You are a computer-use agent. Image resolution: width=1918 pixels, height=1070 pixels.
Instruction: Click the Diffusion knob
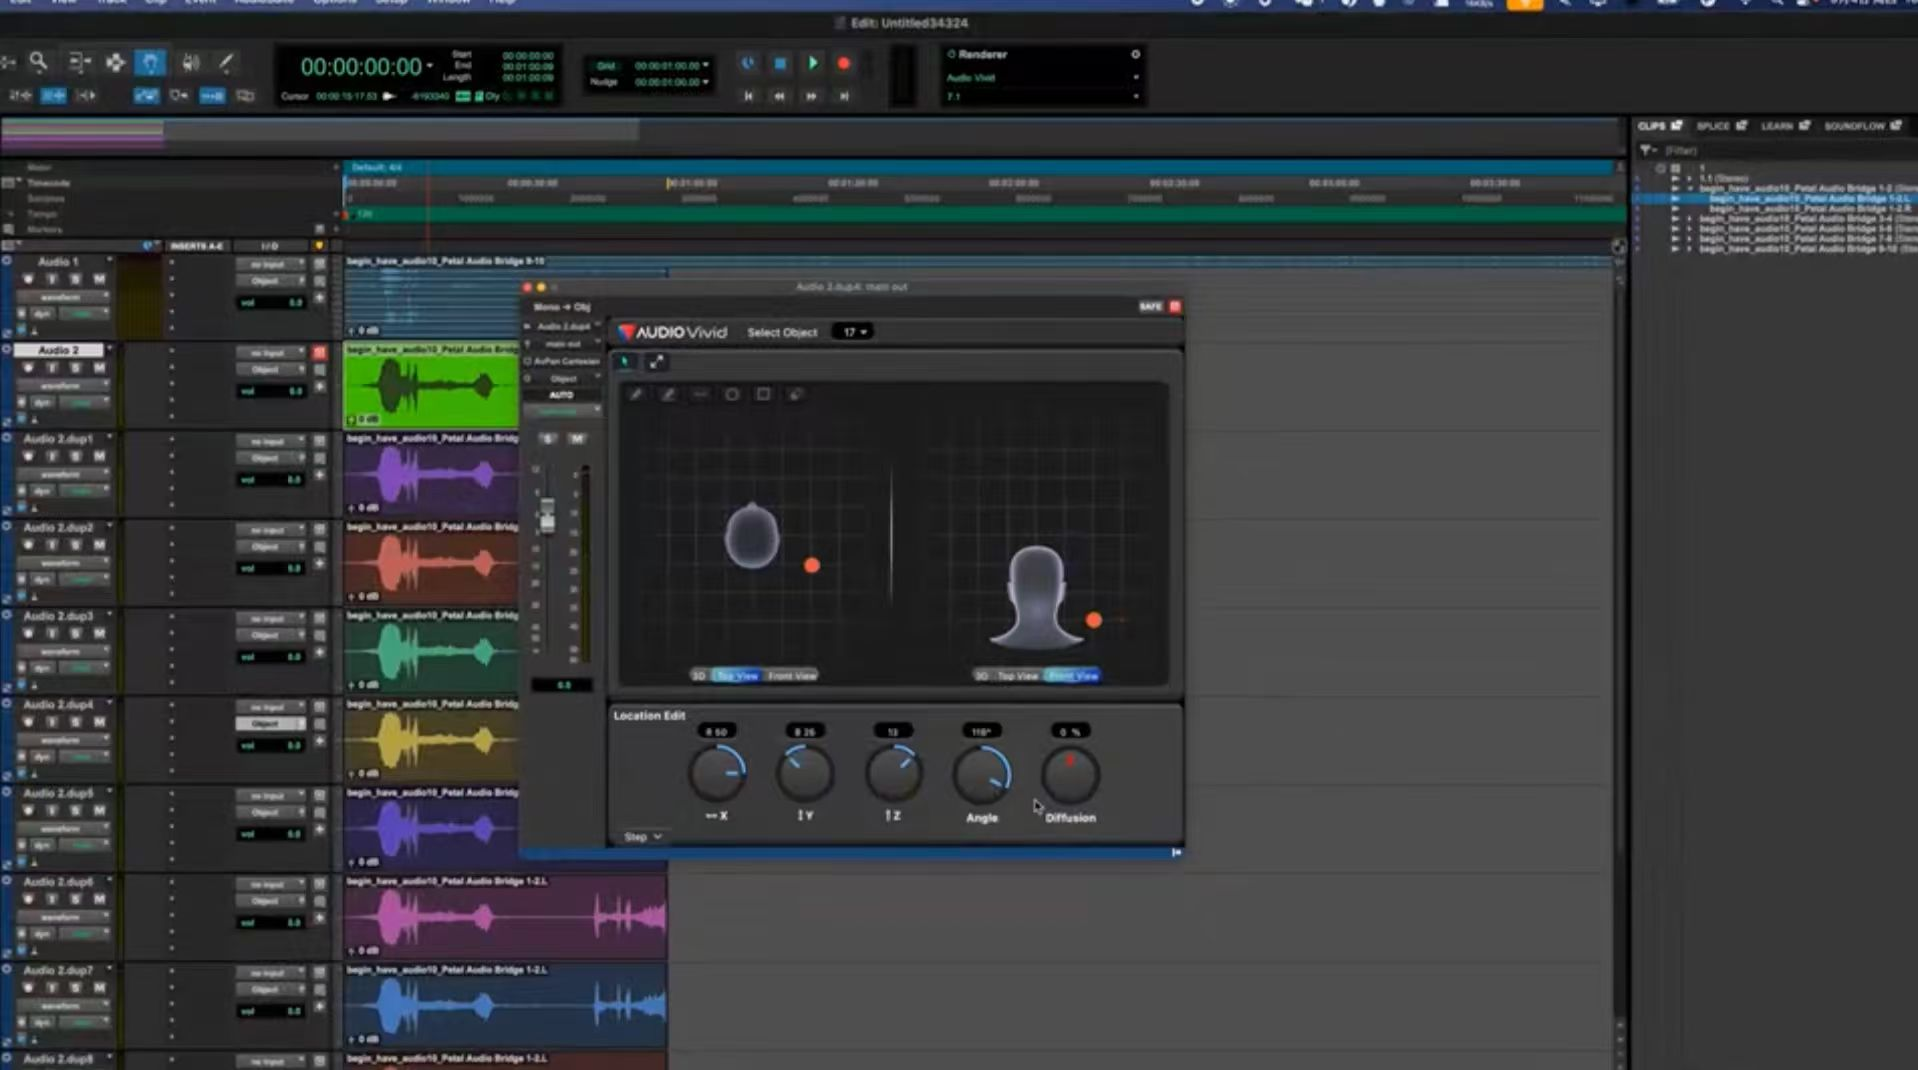[x=1070, y=775]
